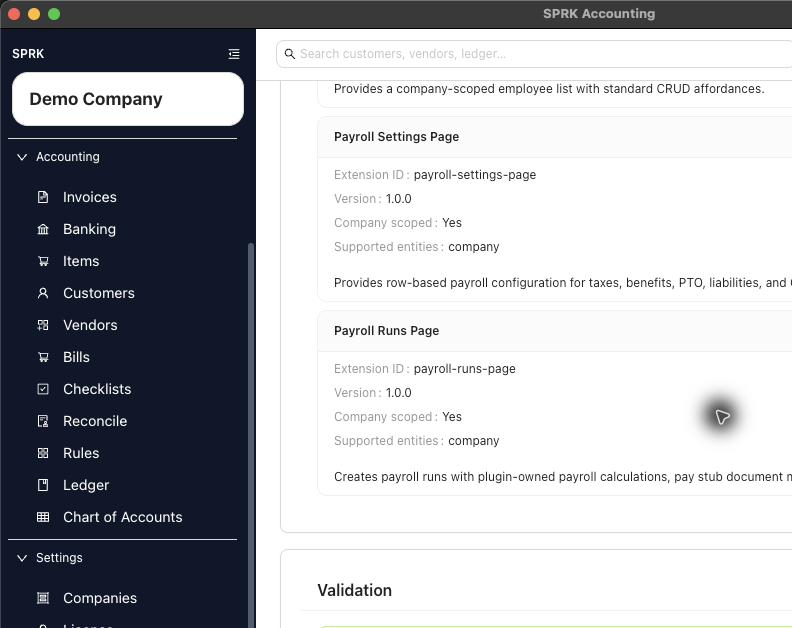The image size is (792, 628).
Task: Click Supported entities company under Payroll Settings
Action: [x=417, y=247]
